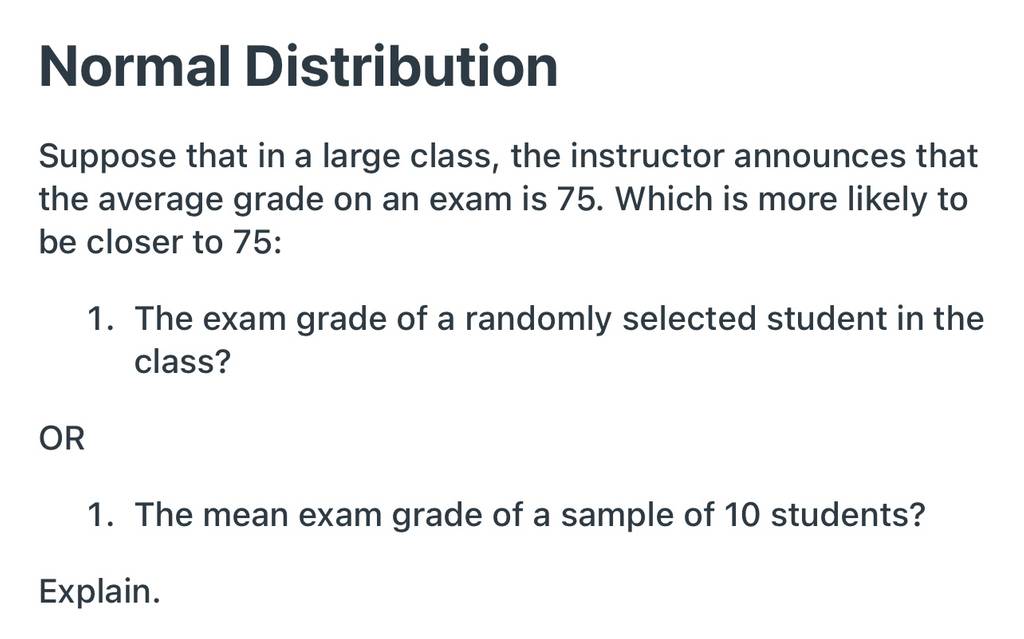The image size is (1024, 639).
Task: Click the "Explain." text
Action: (99, 593)
